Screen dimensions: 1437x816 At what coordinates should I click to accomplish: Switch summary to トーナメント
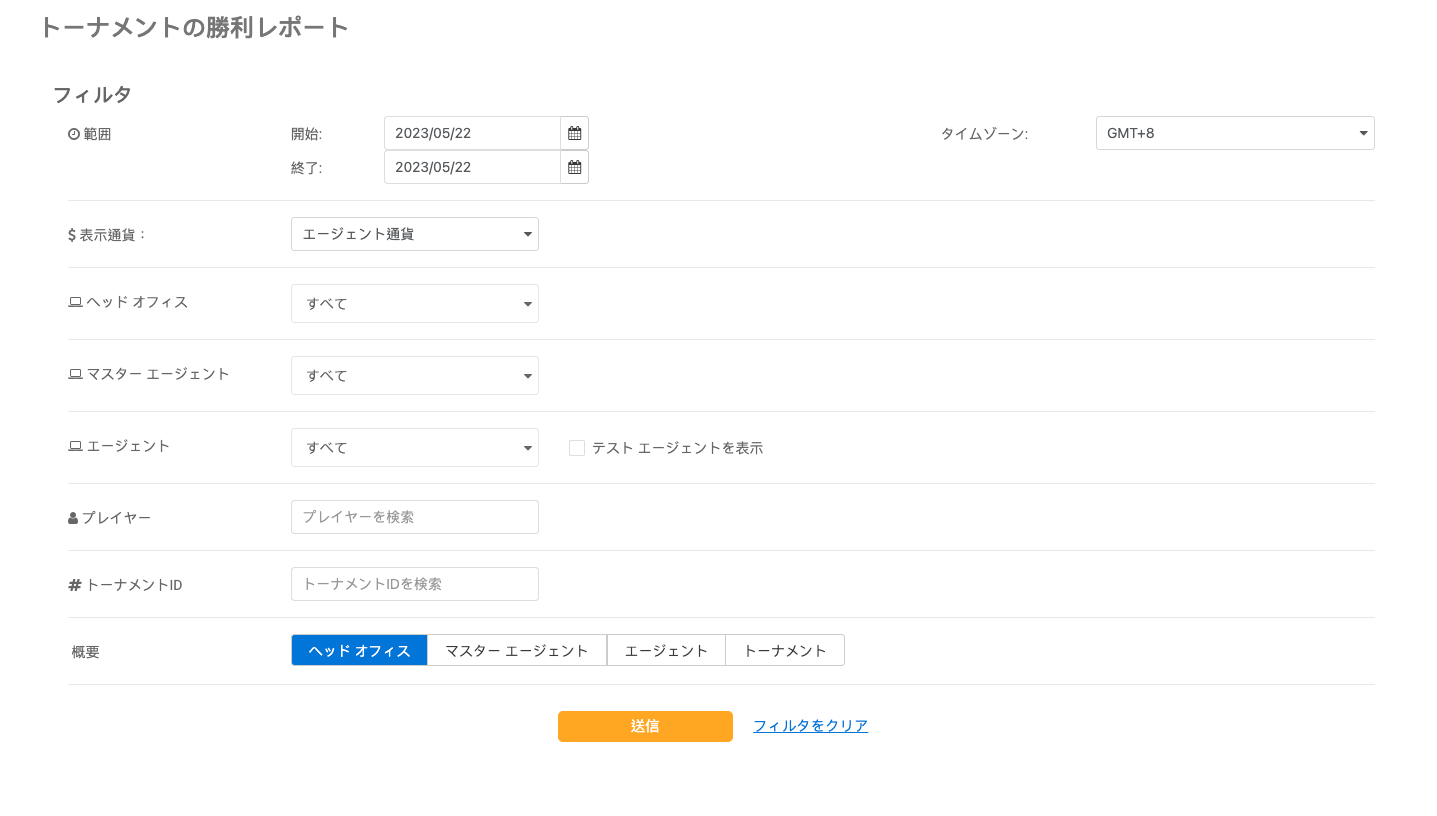pos(784,651)
